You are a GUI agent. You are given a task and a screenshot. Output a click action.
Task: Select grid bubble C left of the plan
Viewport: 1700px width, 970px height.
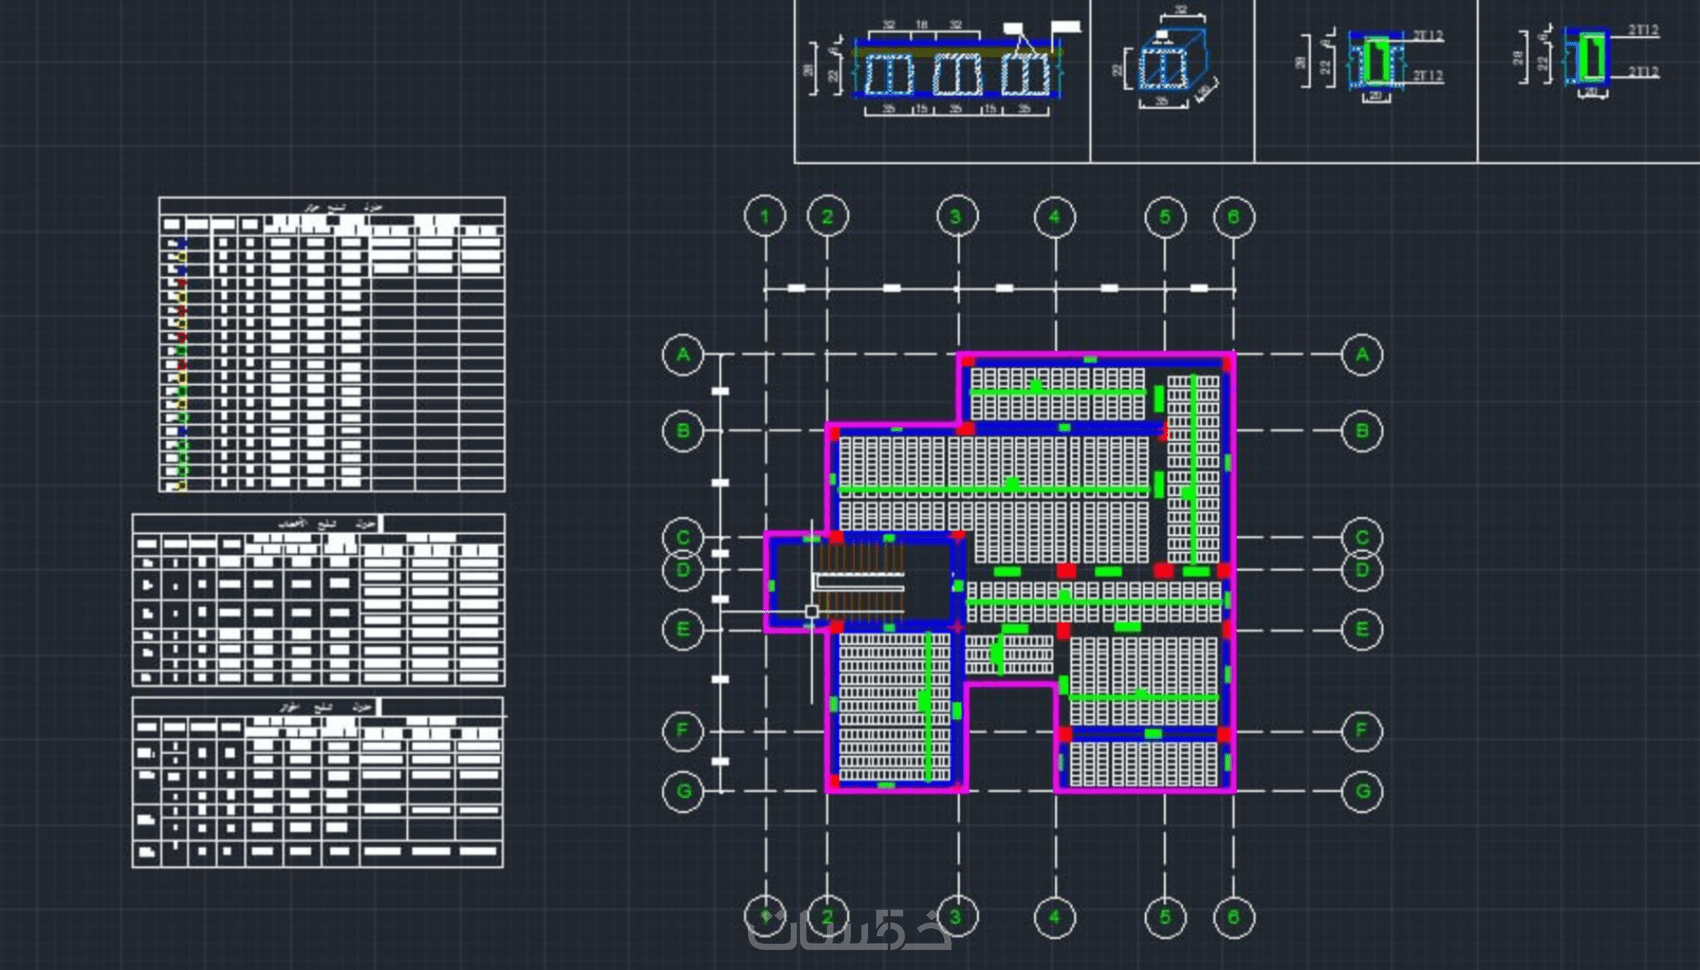(683, 537)
